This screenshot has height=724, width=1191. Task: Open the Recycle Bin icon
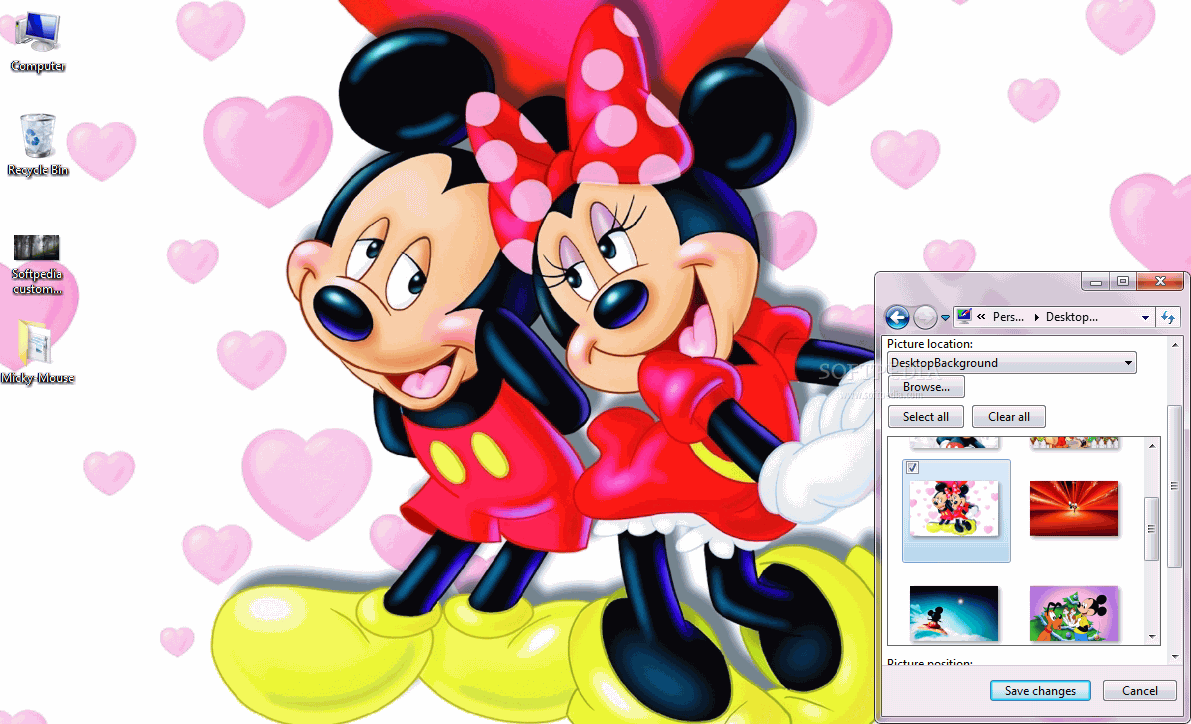[37, 144]
